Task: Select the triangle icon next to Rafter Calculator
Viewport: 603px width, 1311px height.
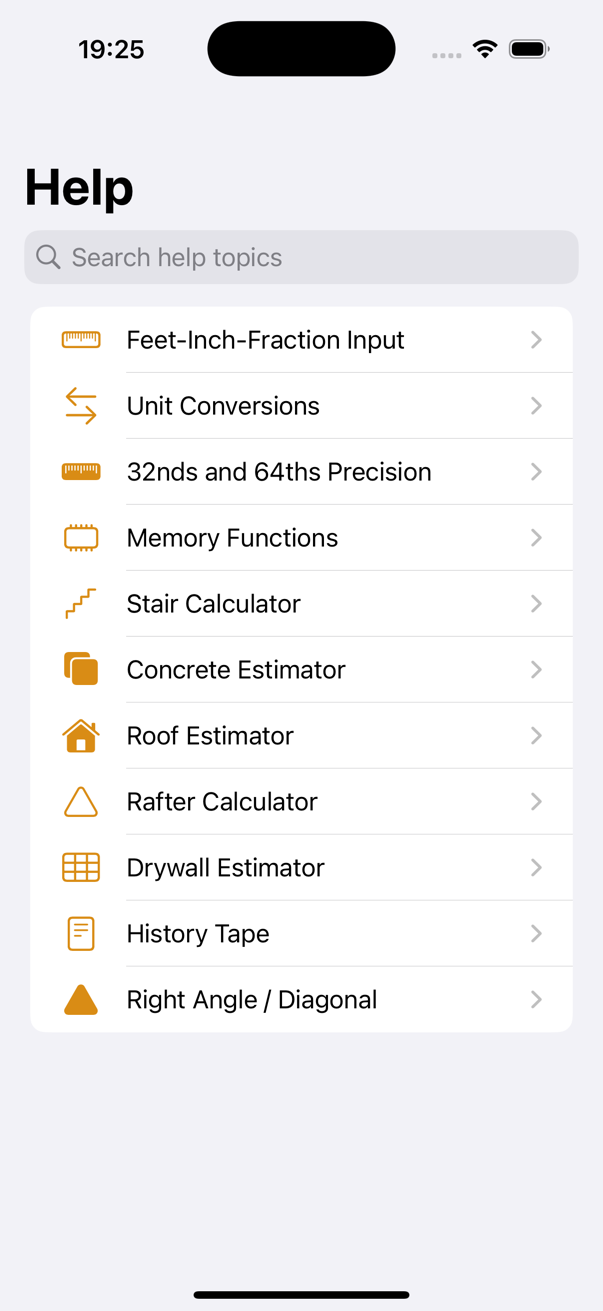Action: (81, 801)
